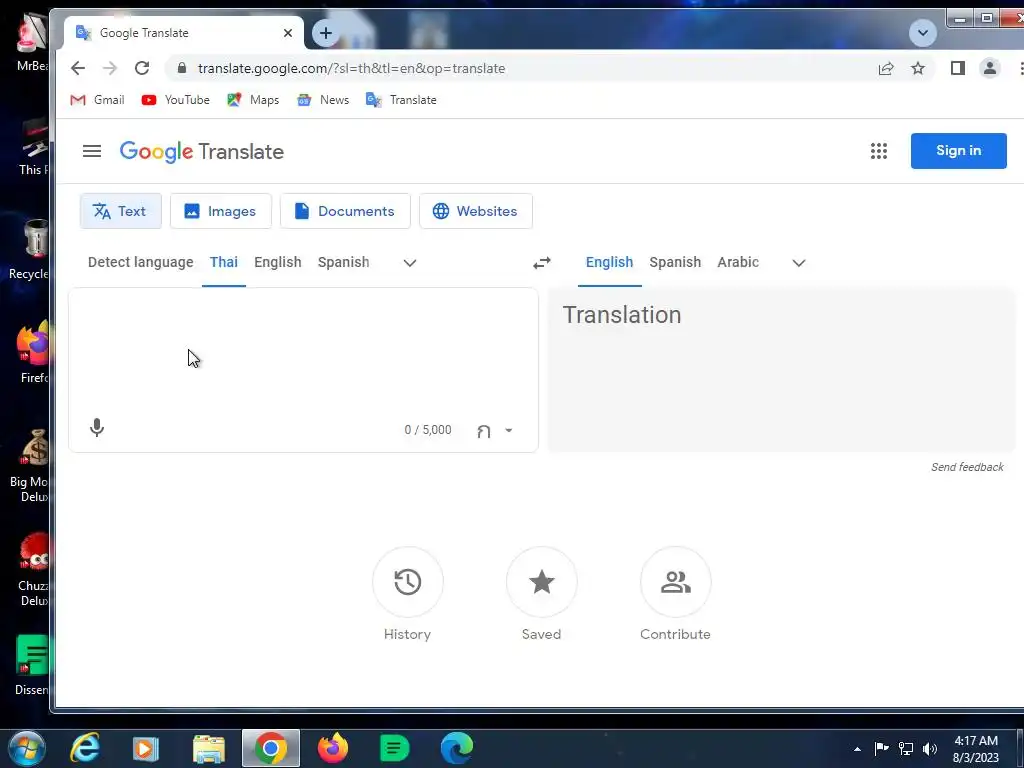1024x768 pixels.
Task: Open the Windows Start menu
Action: [x=27, y=748]
